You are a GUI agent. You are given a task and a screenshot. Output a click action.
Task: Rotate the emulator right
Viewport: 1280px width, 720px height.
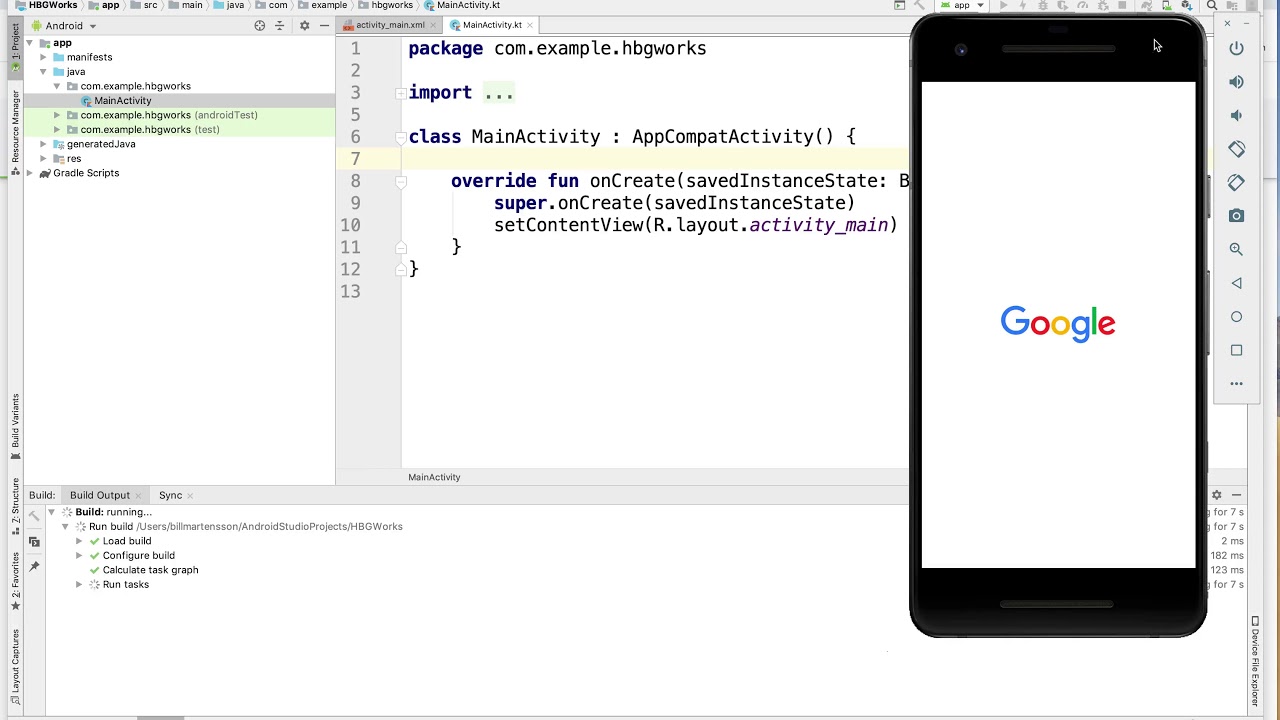pyautogui.click(x=1237, y=182)
